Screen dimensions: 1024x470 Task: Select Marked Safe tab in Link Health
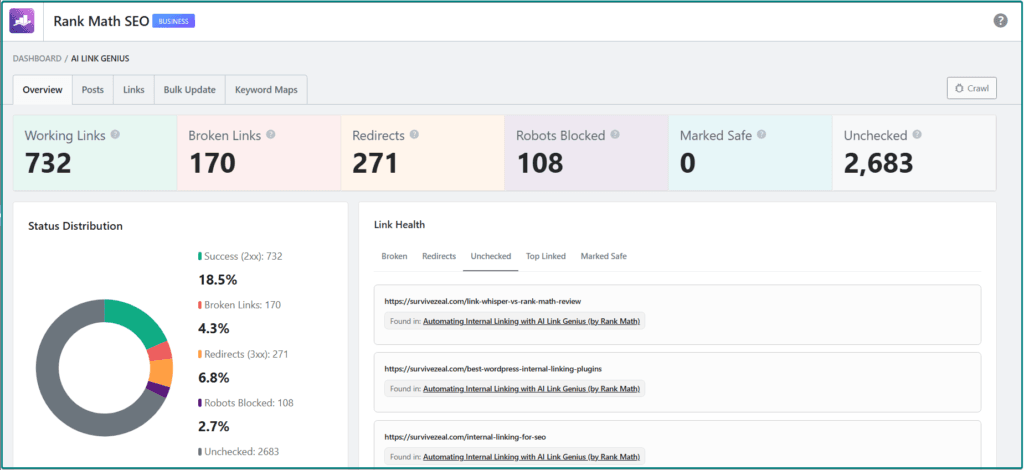click(x=603, y=256)
